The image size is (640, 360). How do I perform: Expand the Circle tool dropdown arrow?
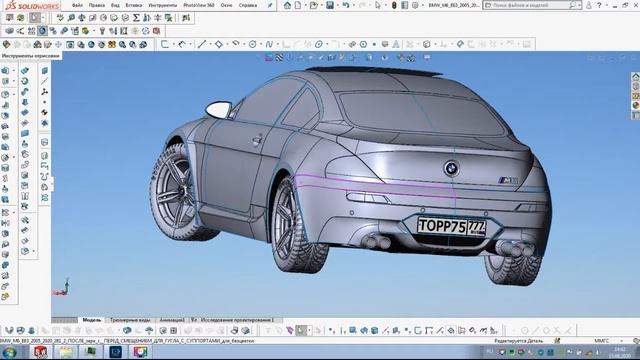(260, 44)
